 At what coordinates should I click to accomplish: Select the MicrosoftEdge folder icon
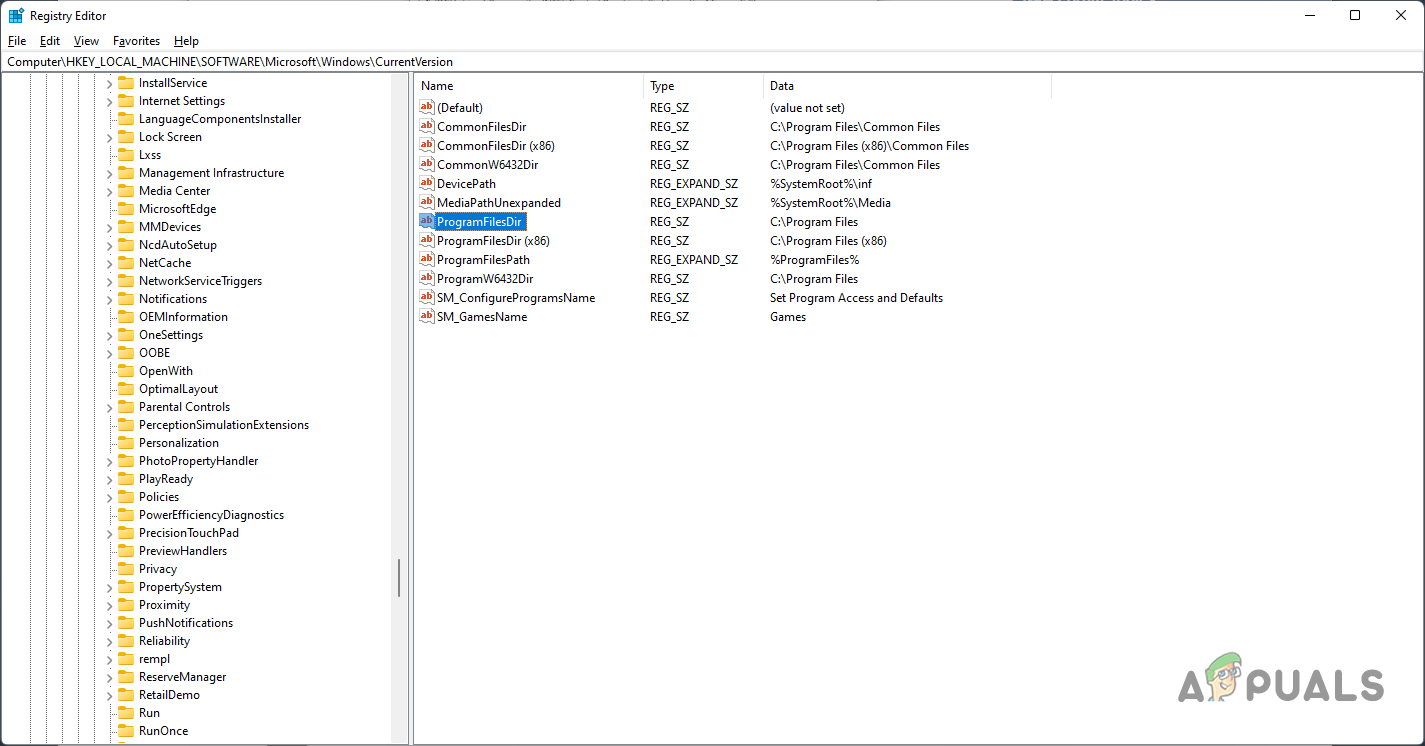pyautogui.click(x=125, y=209)
